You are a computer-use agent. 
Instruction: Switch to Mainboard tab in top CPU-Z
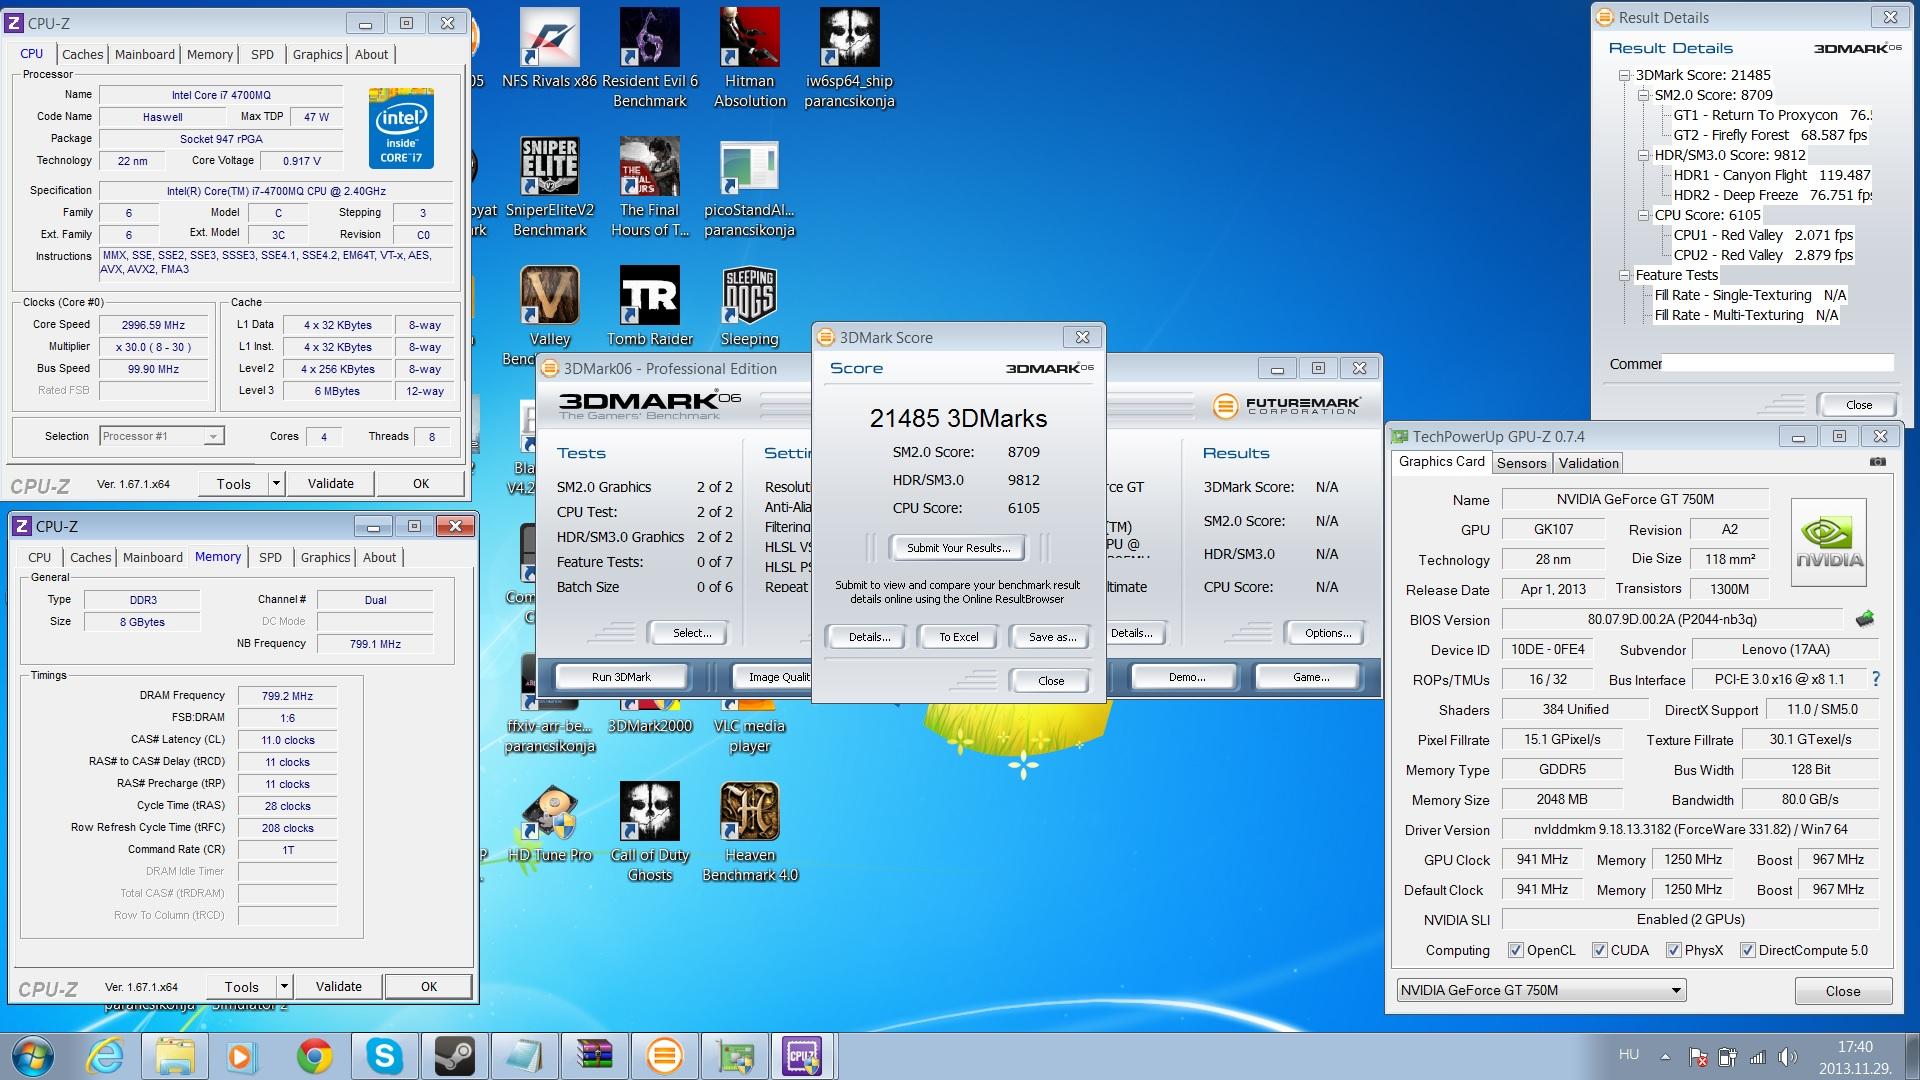point(144,54)
